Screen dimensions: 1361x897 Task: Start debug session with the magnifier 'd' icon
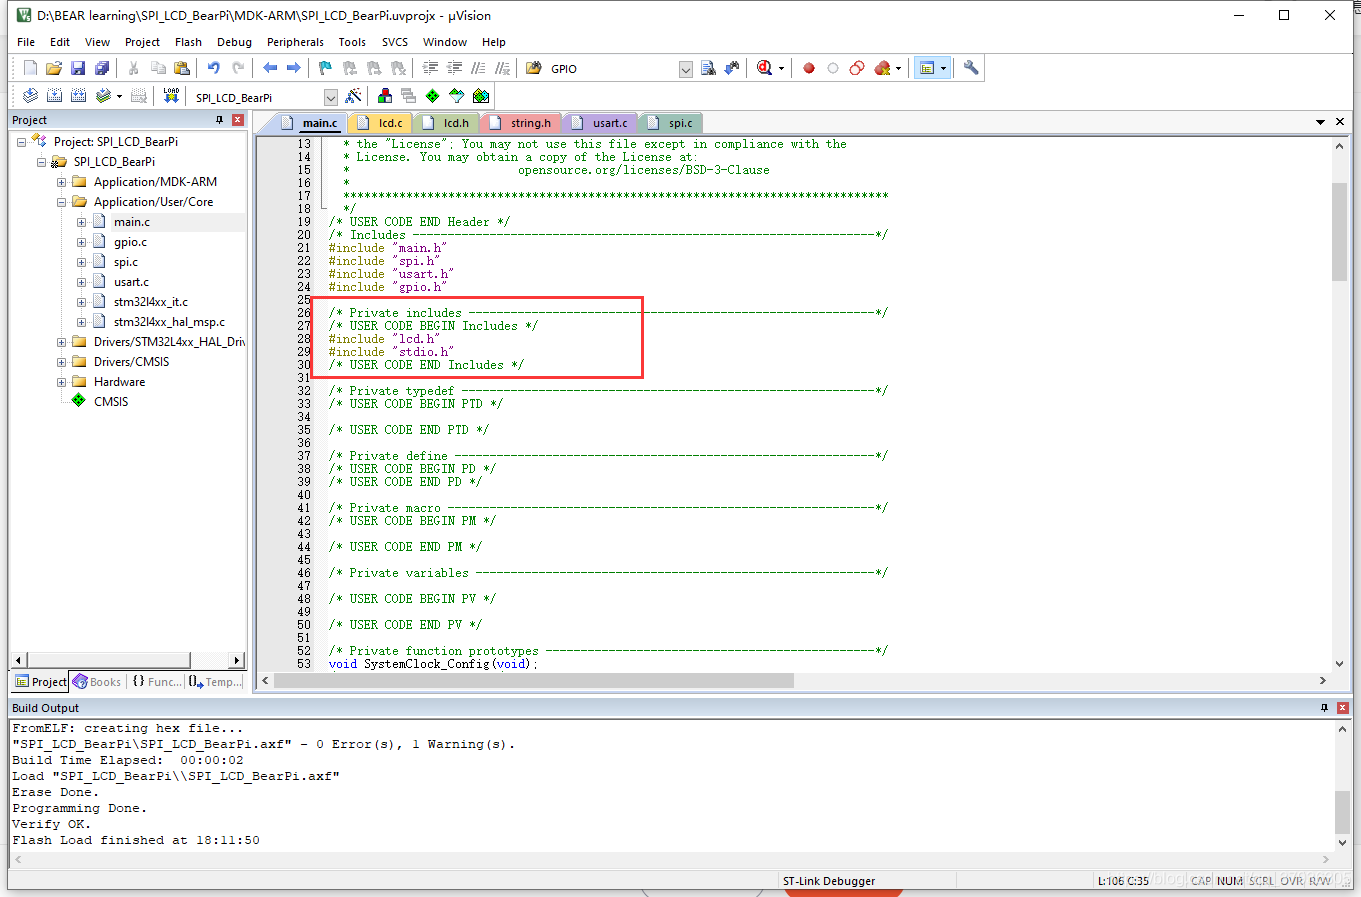(765, 68)
